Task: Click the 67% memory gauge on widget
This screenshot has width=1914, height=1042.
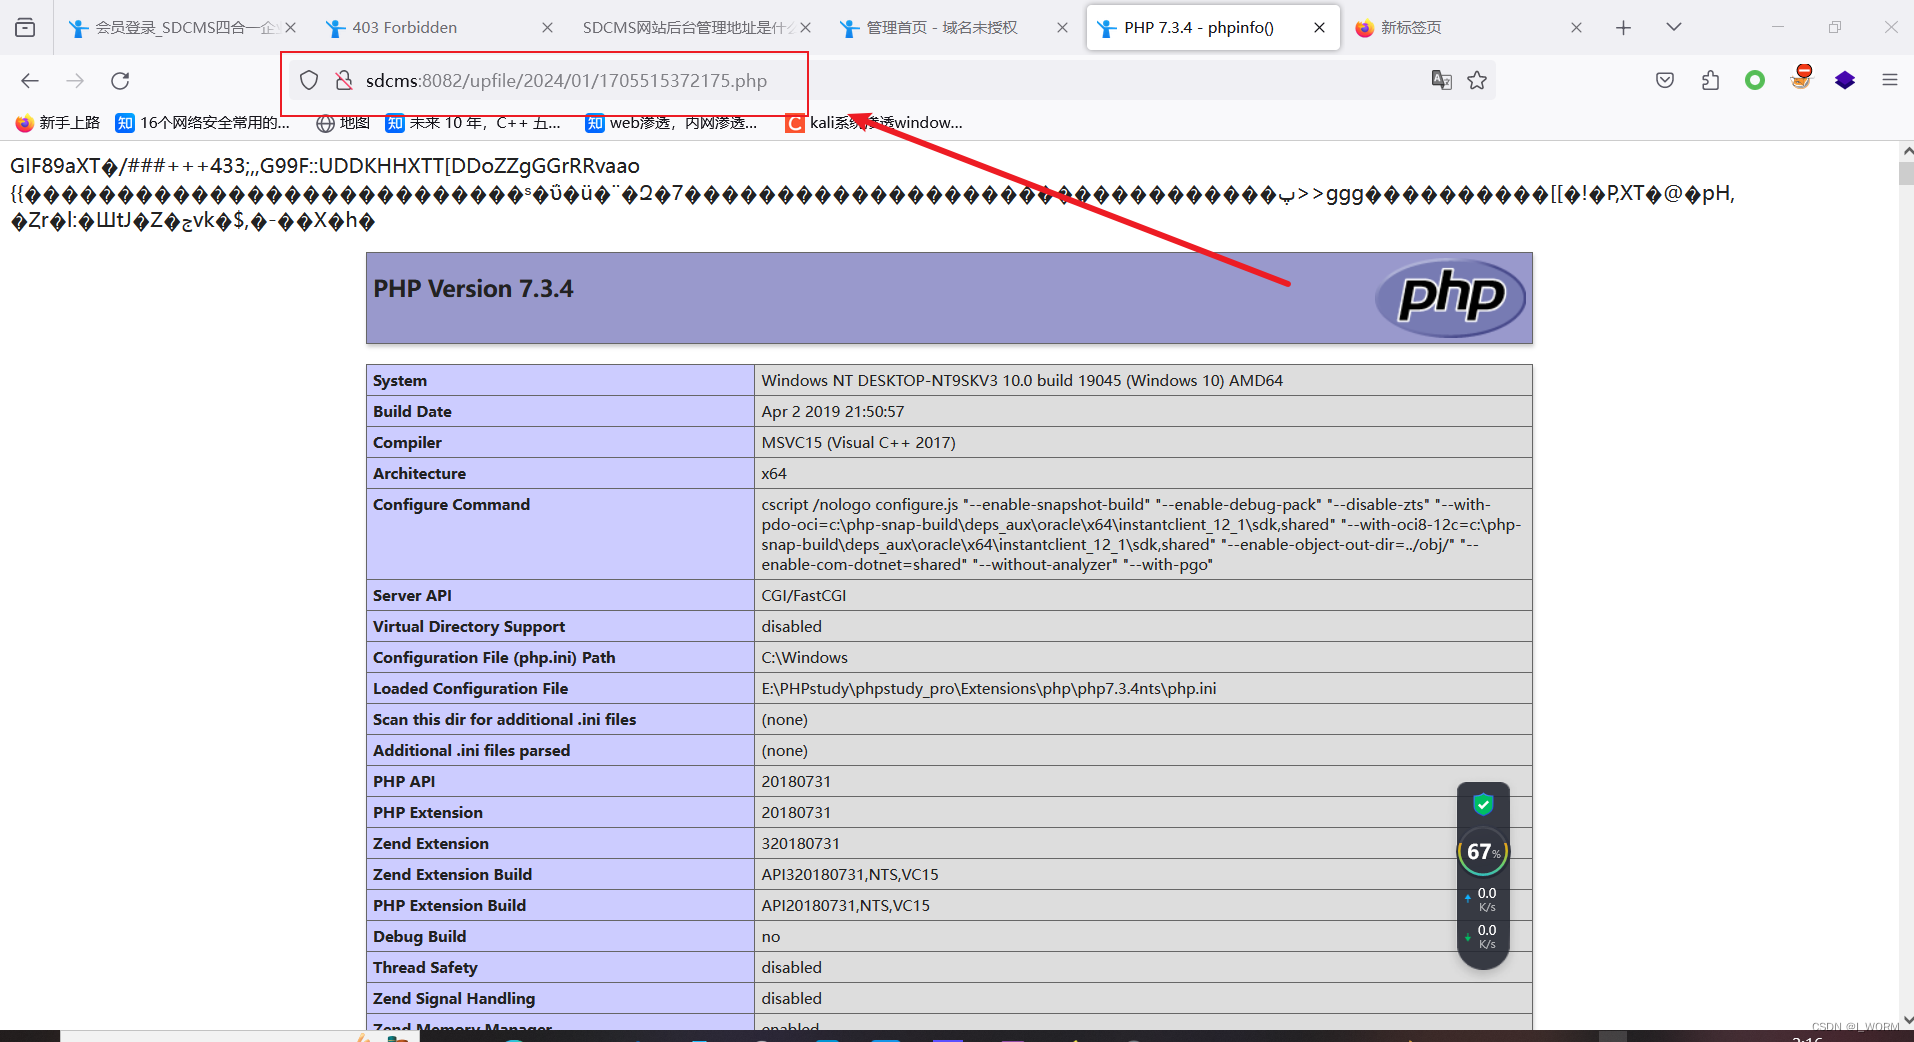Action: [1483, 852]
